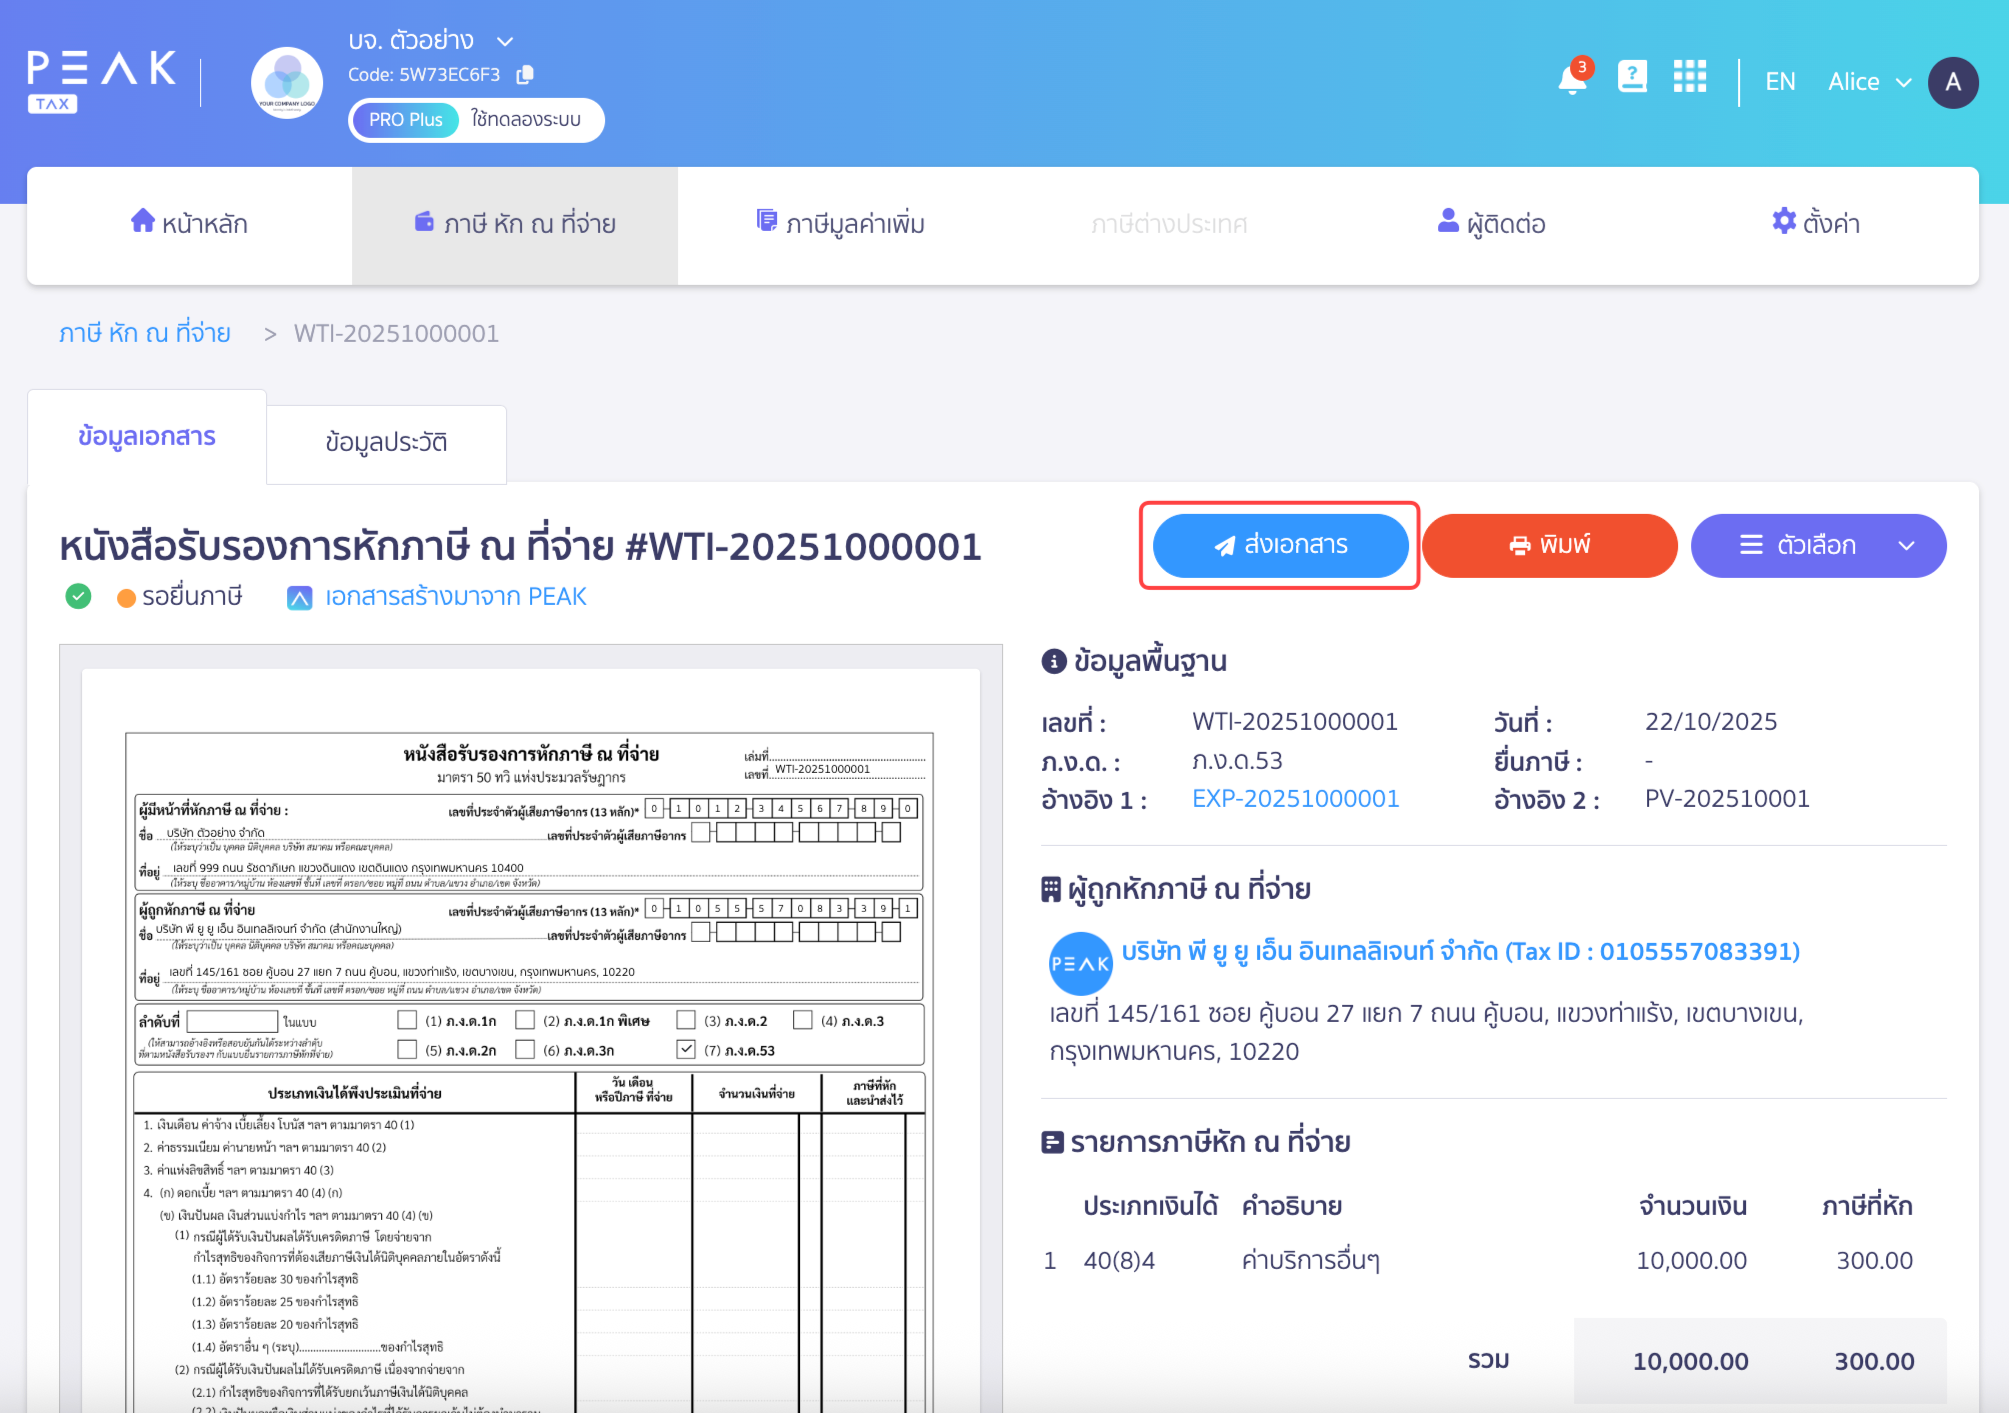This screenshot has height=1413, width=2009.
Task: Open the ข้อมูลประวัติ tab
Action: point(386,442)
